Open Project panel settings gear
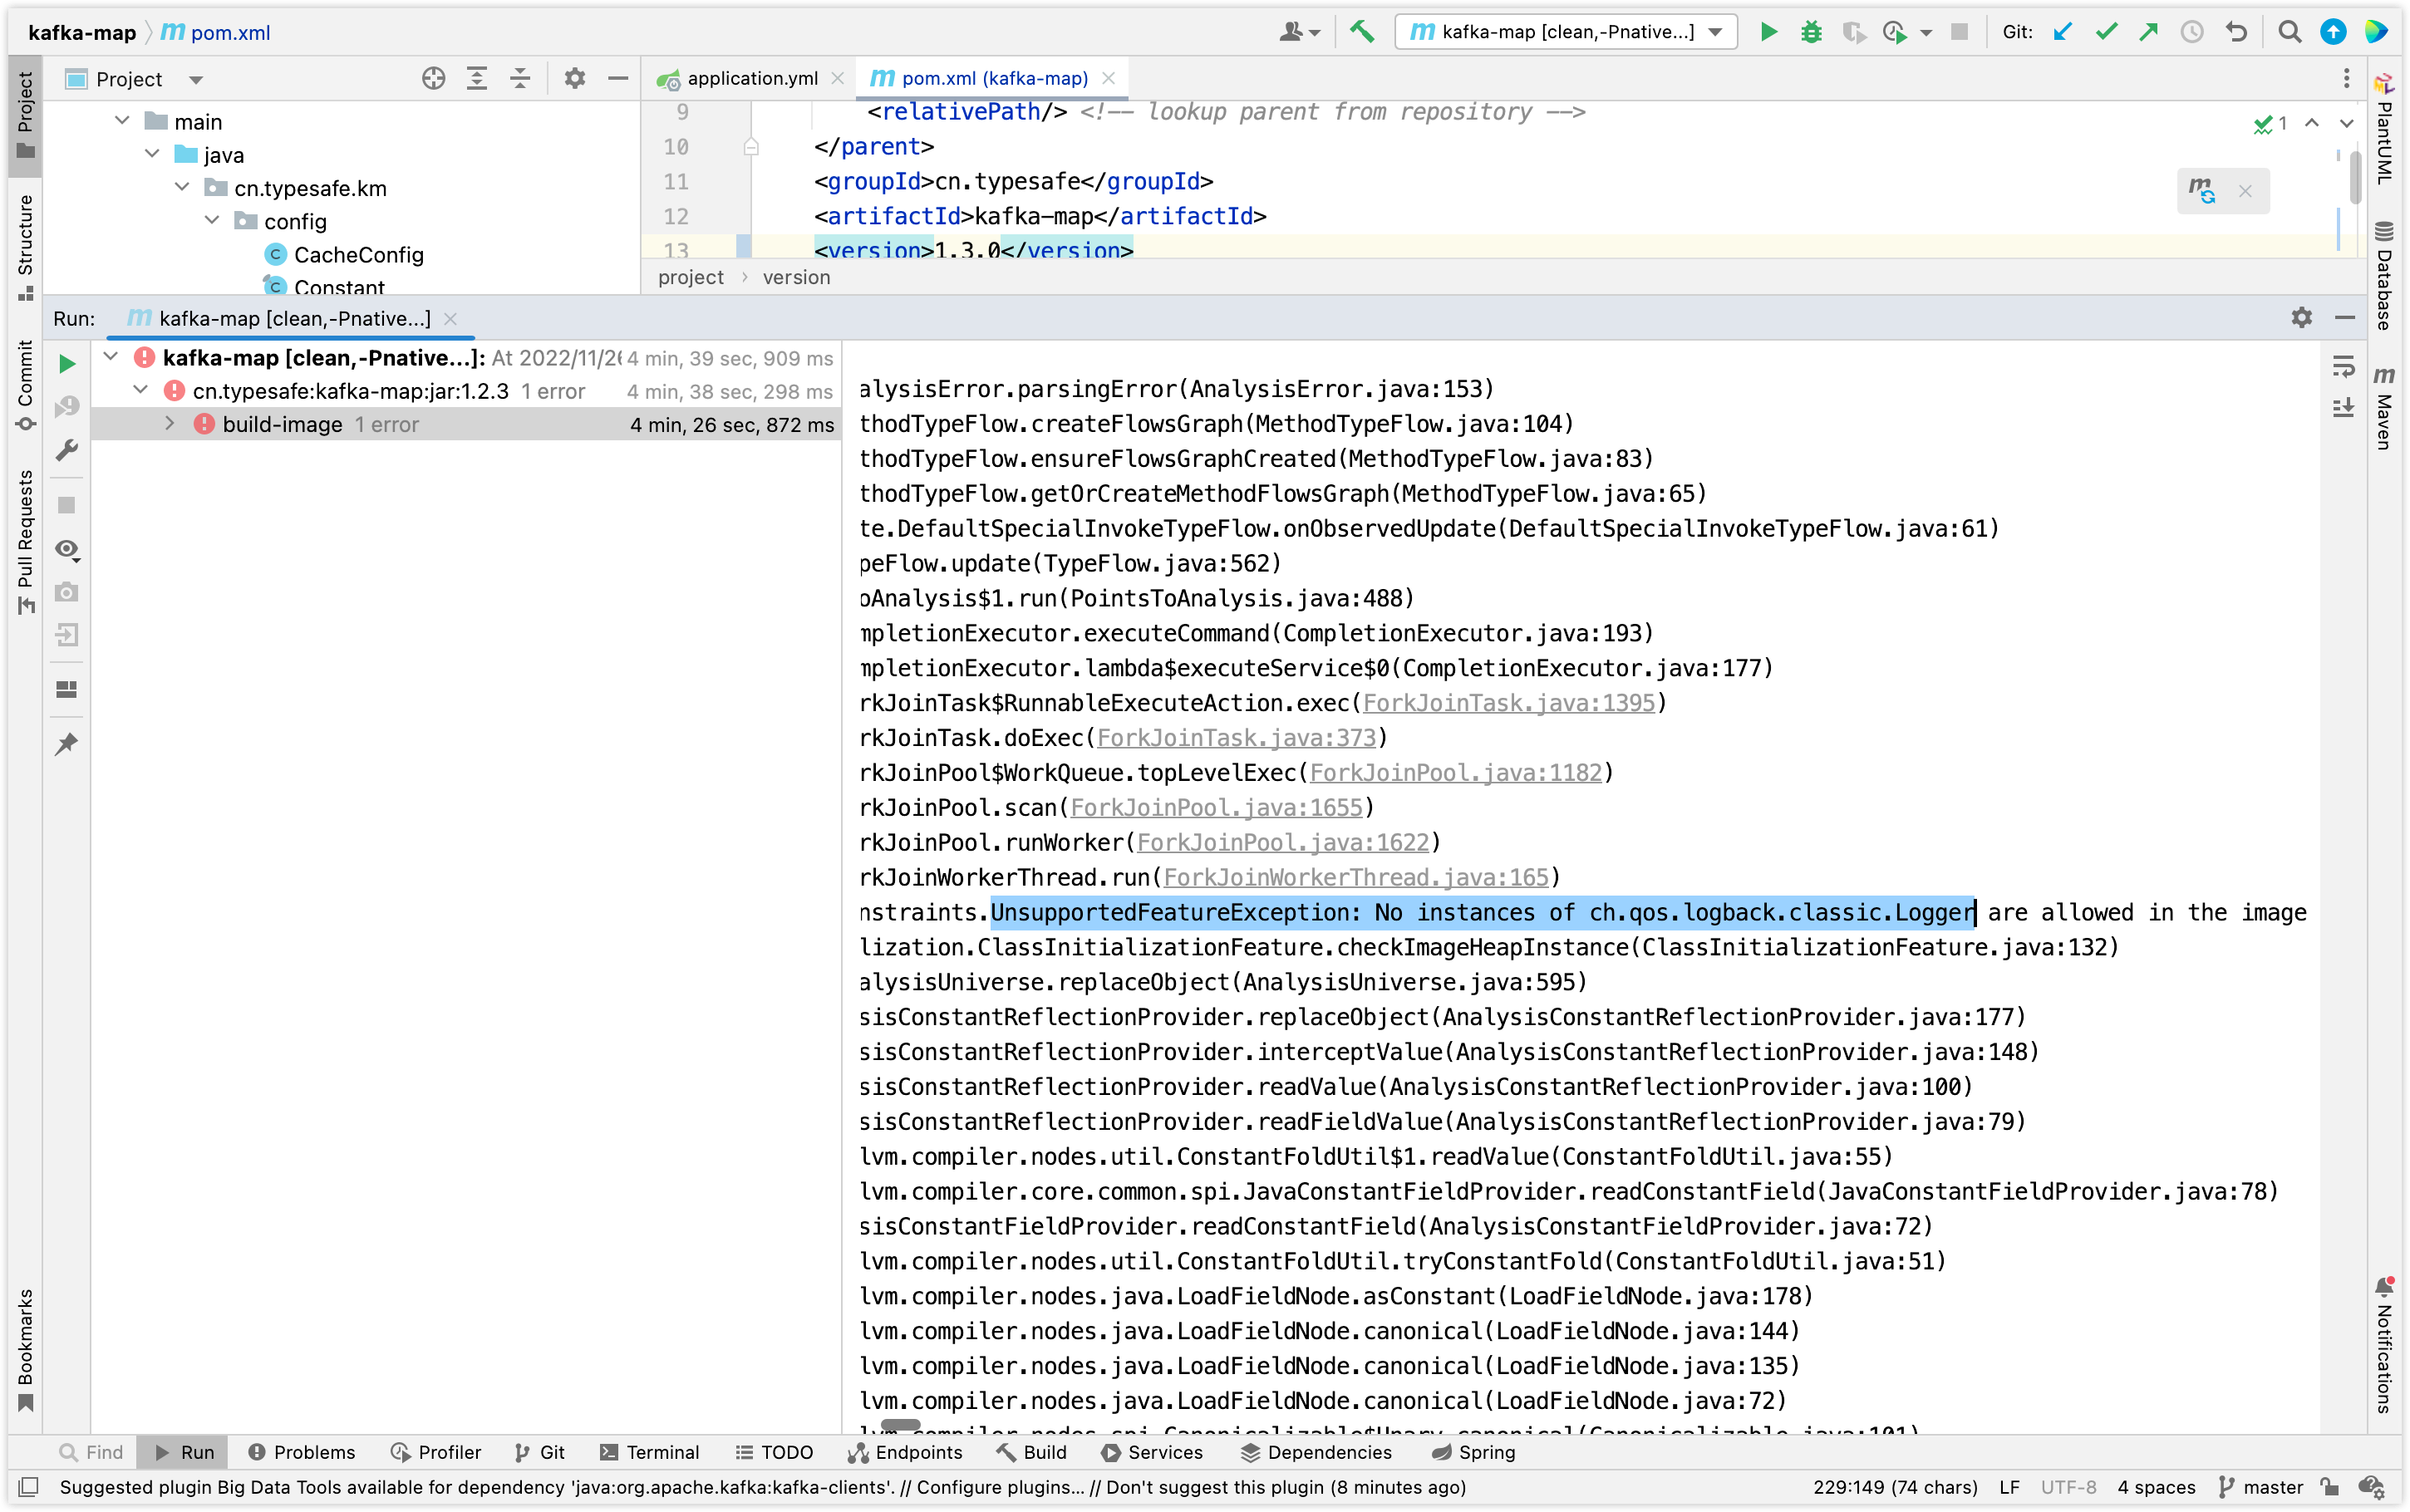The width and height of the screenshot is (2410, 1512). pos(574,78)
